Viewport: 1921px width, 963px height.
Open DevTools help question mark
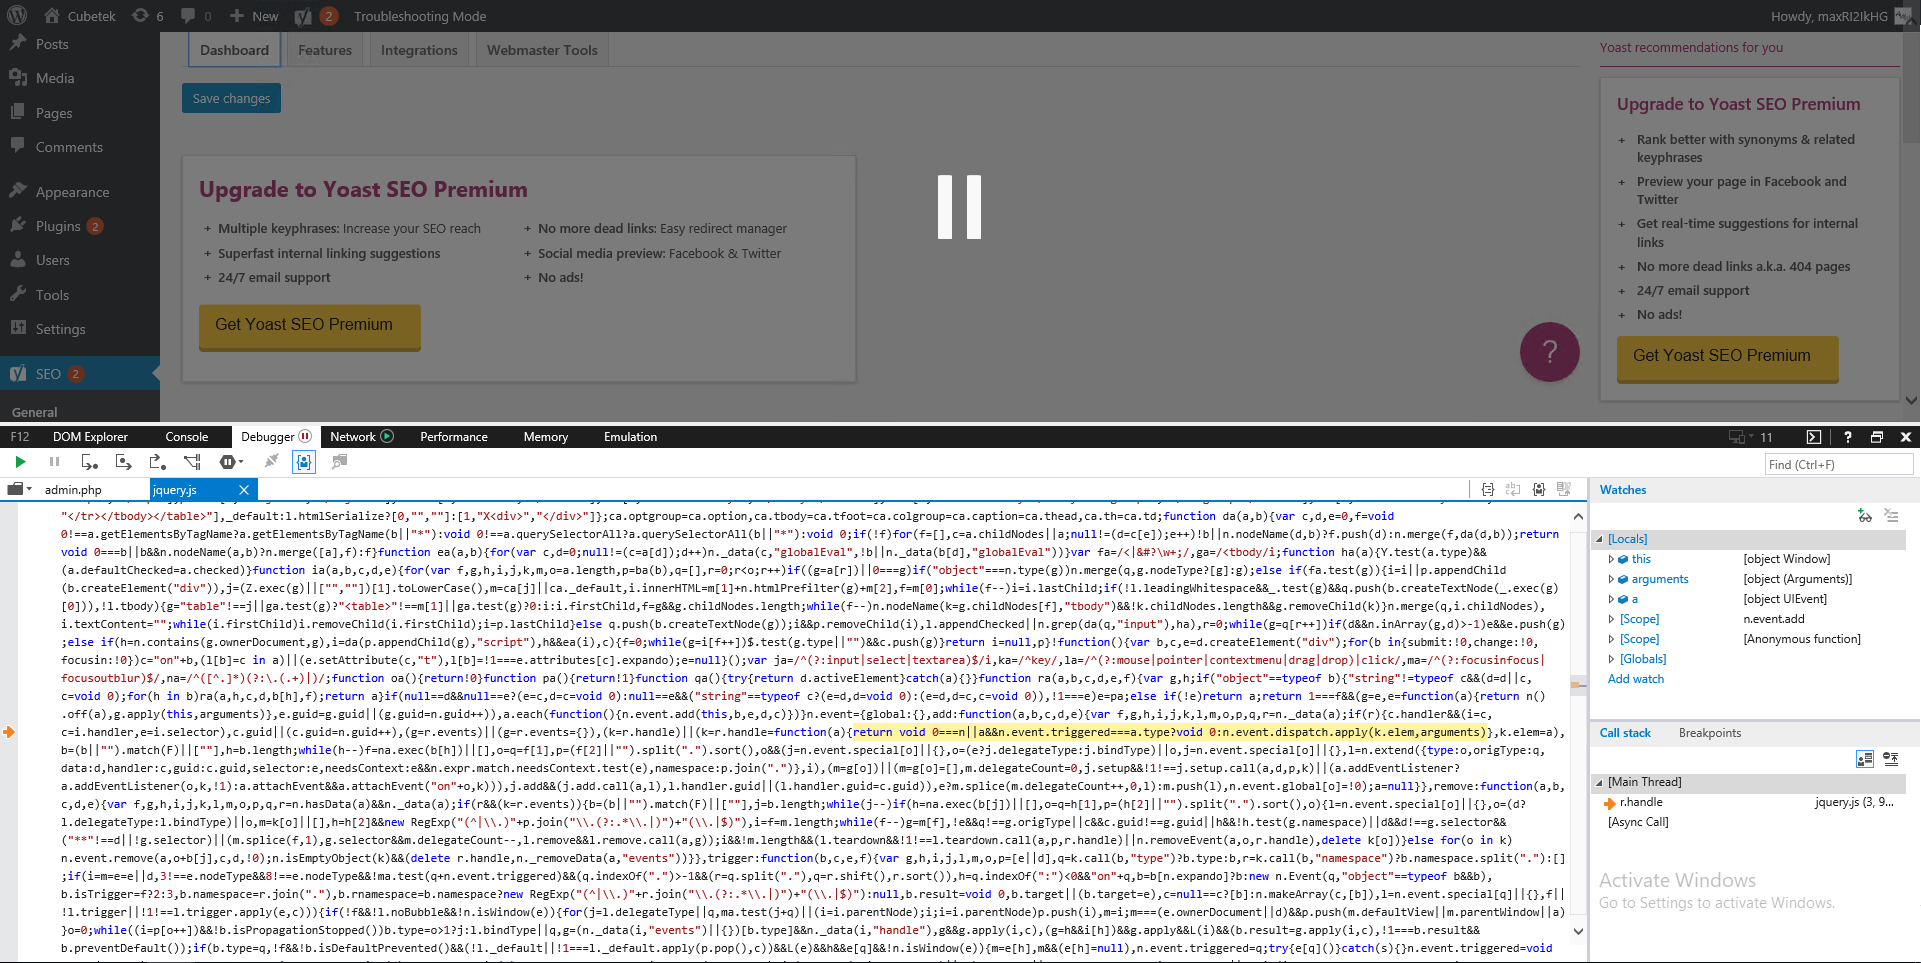1848,437
